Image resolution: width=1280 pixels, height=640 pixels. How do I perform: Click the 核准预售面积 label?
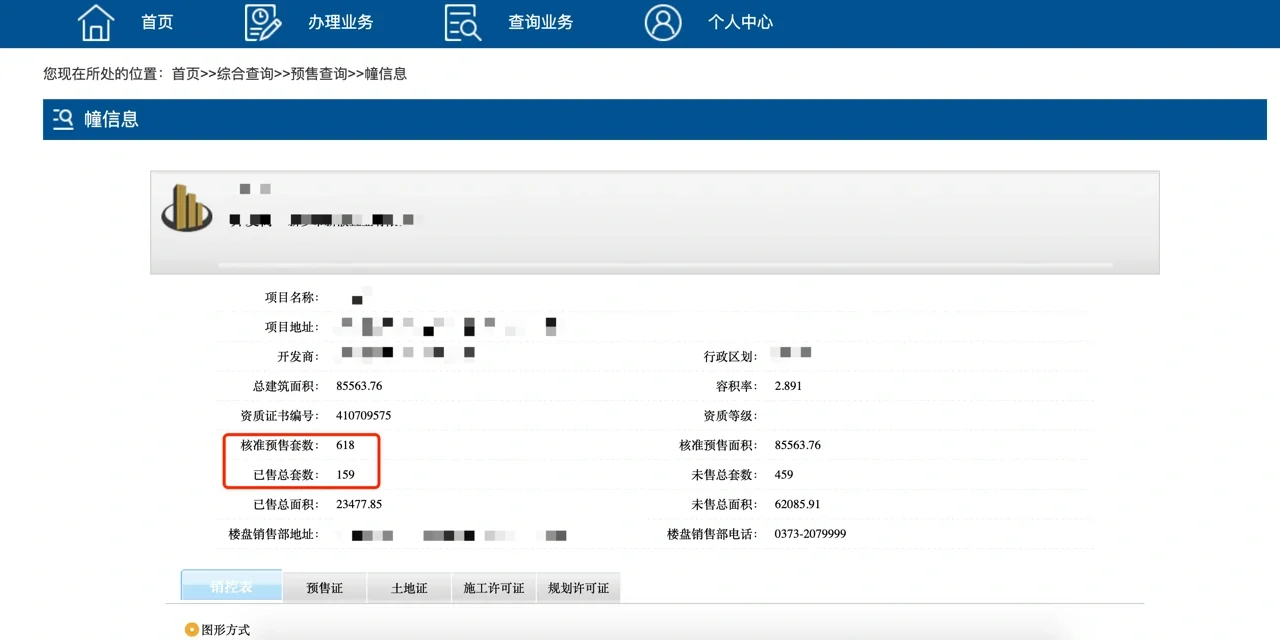(718, 445)
